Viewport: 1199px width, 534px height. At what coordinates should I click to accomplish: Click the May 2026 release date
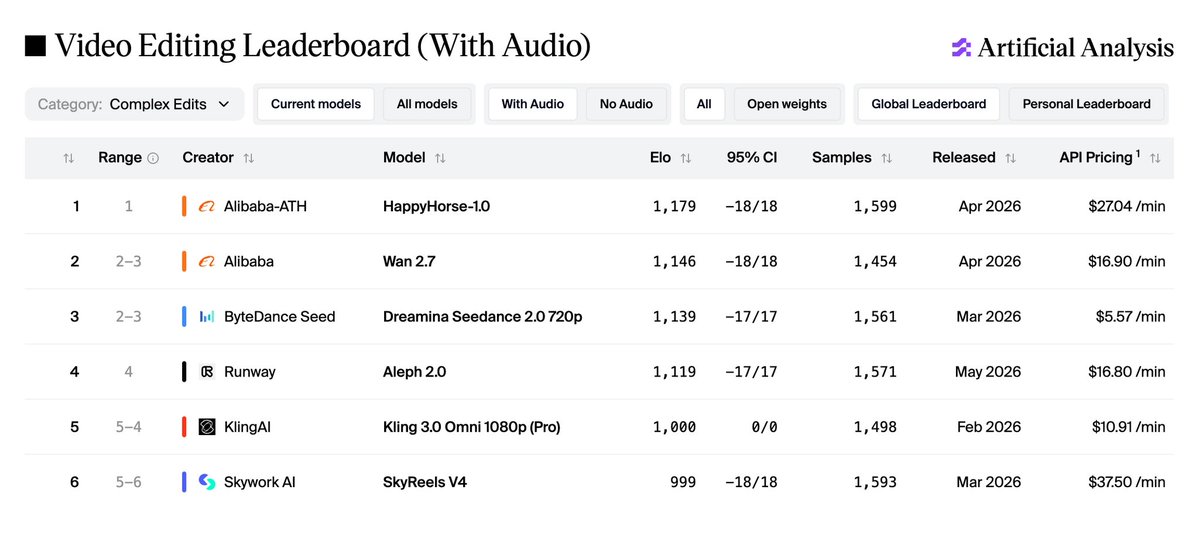point(988,372)
